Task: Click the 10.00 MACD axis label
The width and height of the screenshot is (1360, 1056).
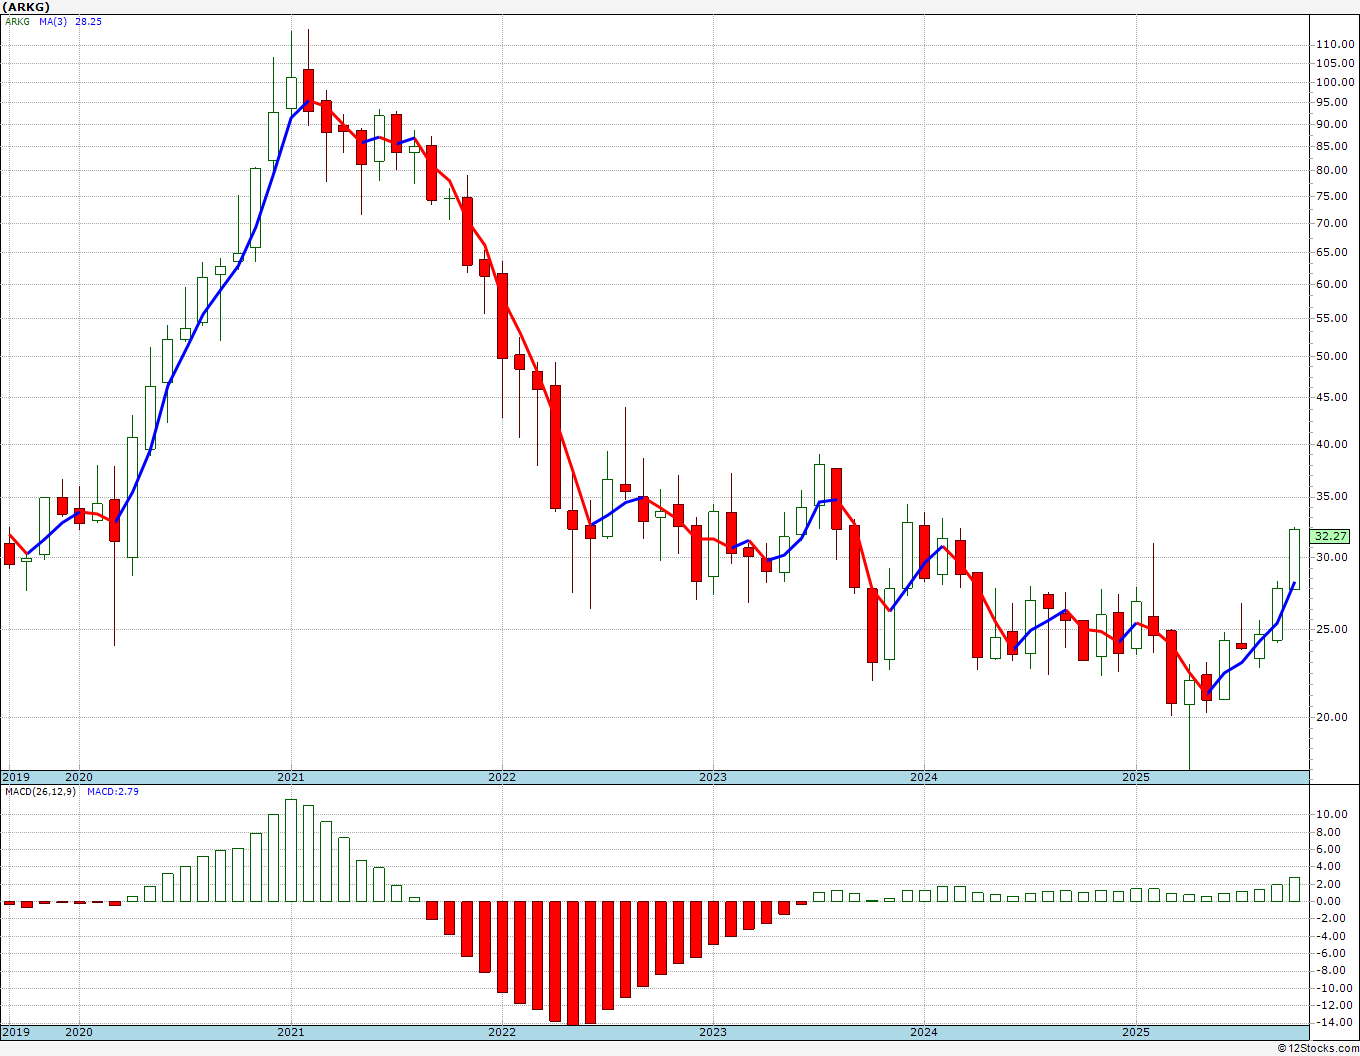Action: point(1331,815)
